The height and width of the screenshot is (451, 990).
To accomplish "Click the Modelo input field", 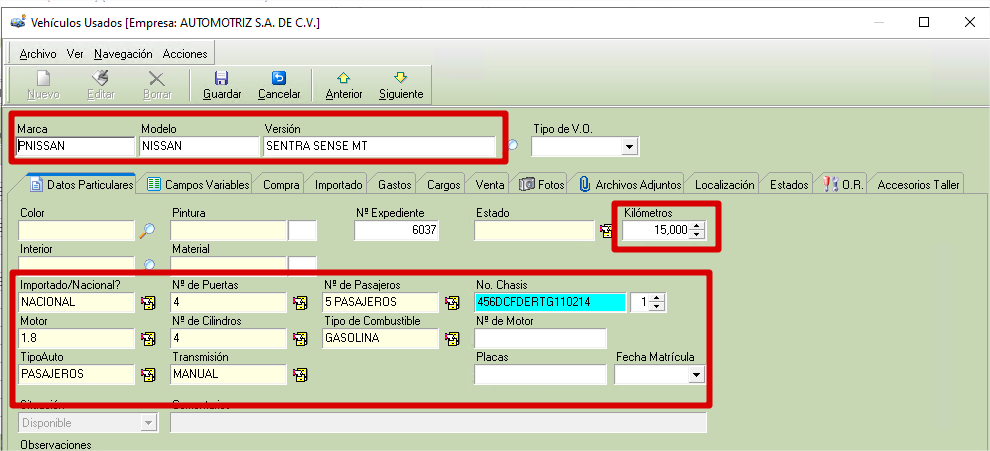I will tap(199, 146).
